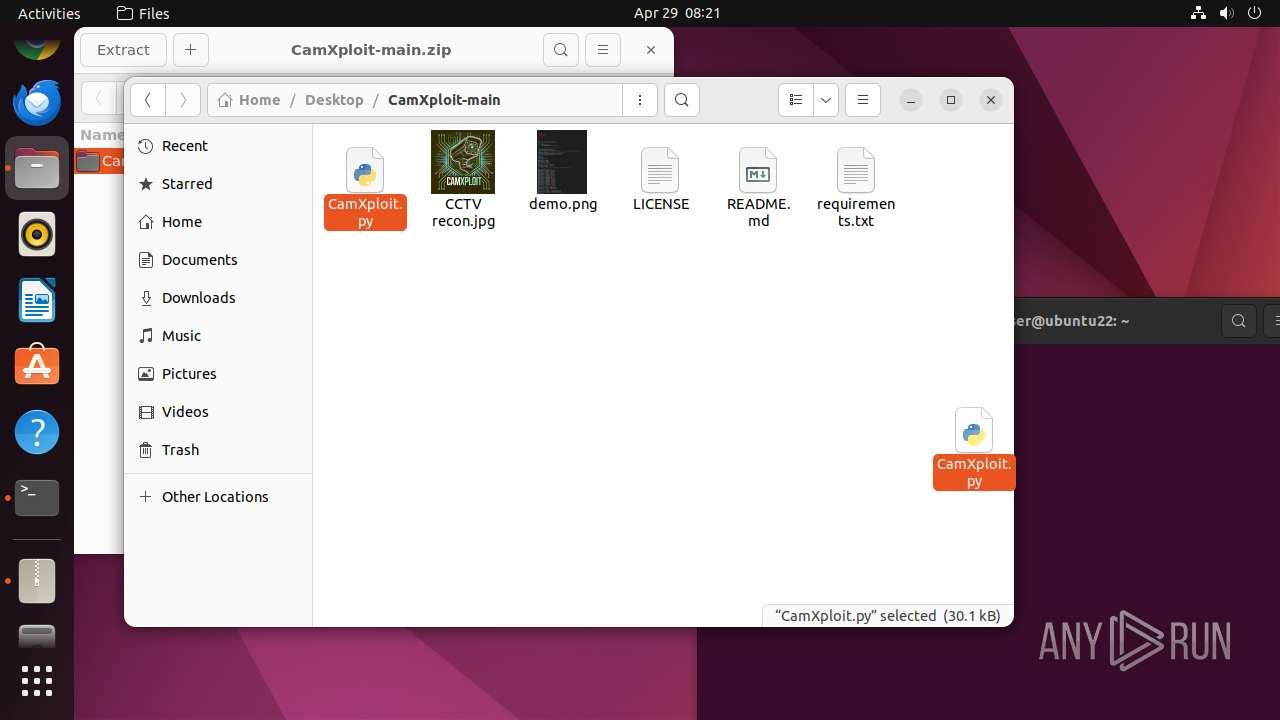Open Downloads folder in the sidebar
The height and width of the screenshot is (720, 1280).
pos(218,298)
